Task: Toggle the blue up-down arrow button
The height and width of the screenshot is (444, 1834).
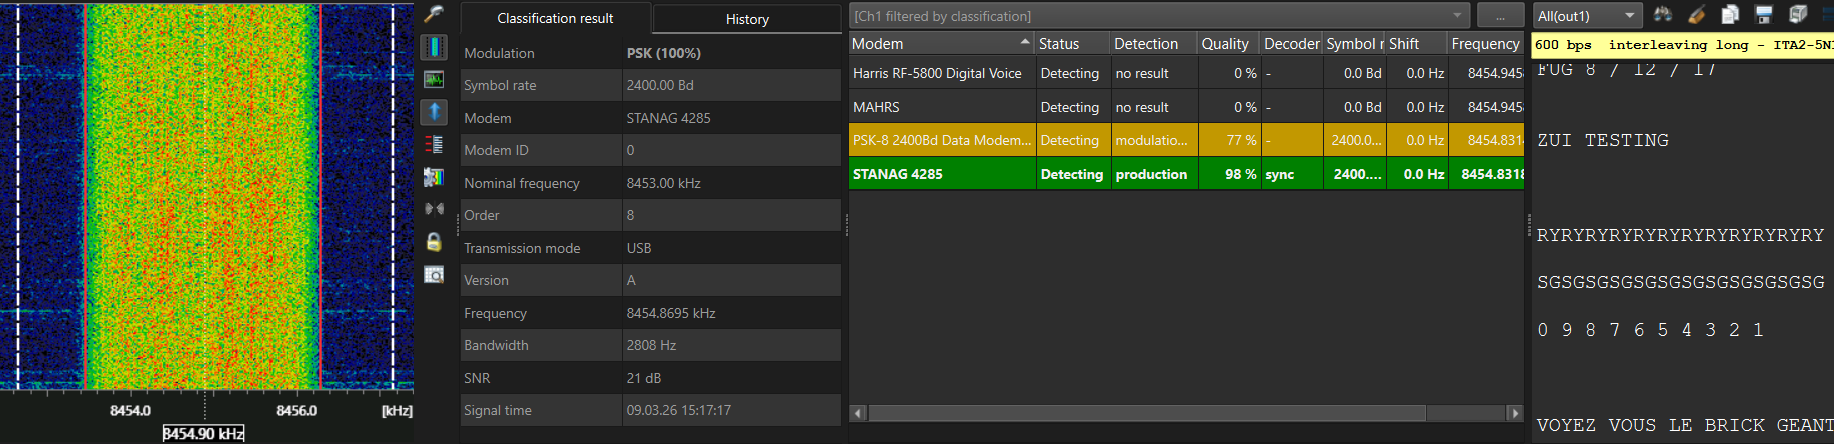Action: pyautogui.click(x=434, y=112)
